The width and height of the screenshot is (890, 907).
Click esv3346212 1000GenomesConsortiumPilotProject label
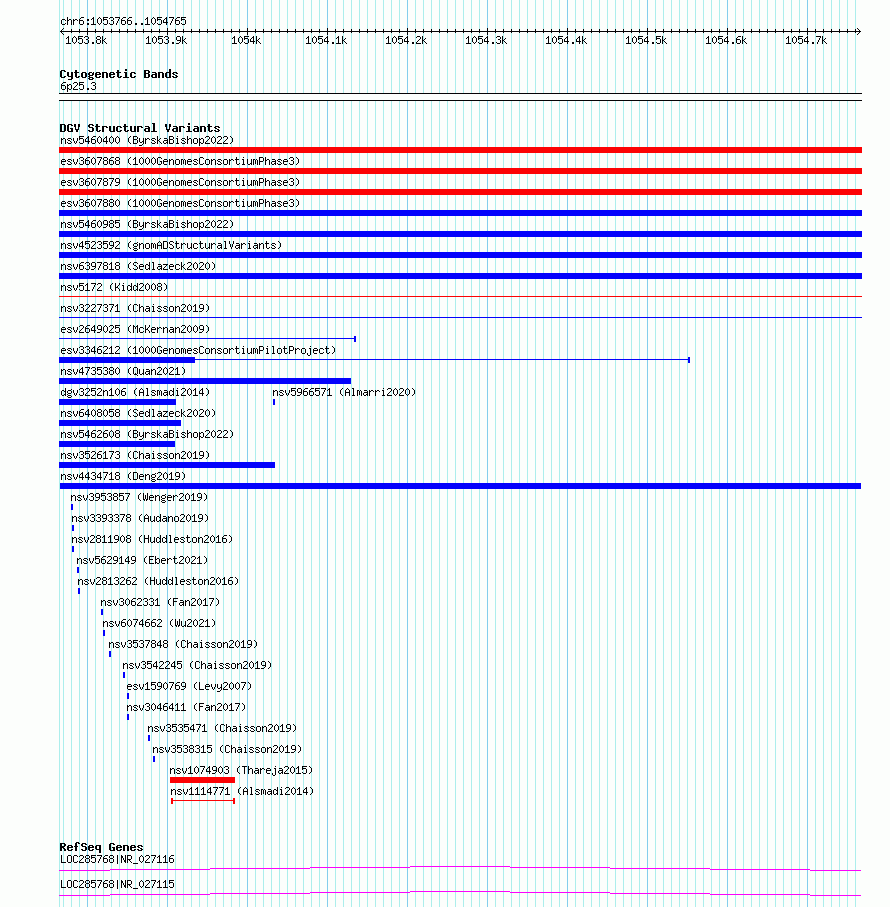click(198, 351)
